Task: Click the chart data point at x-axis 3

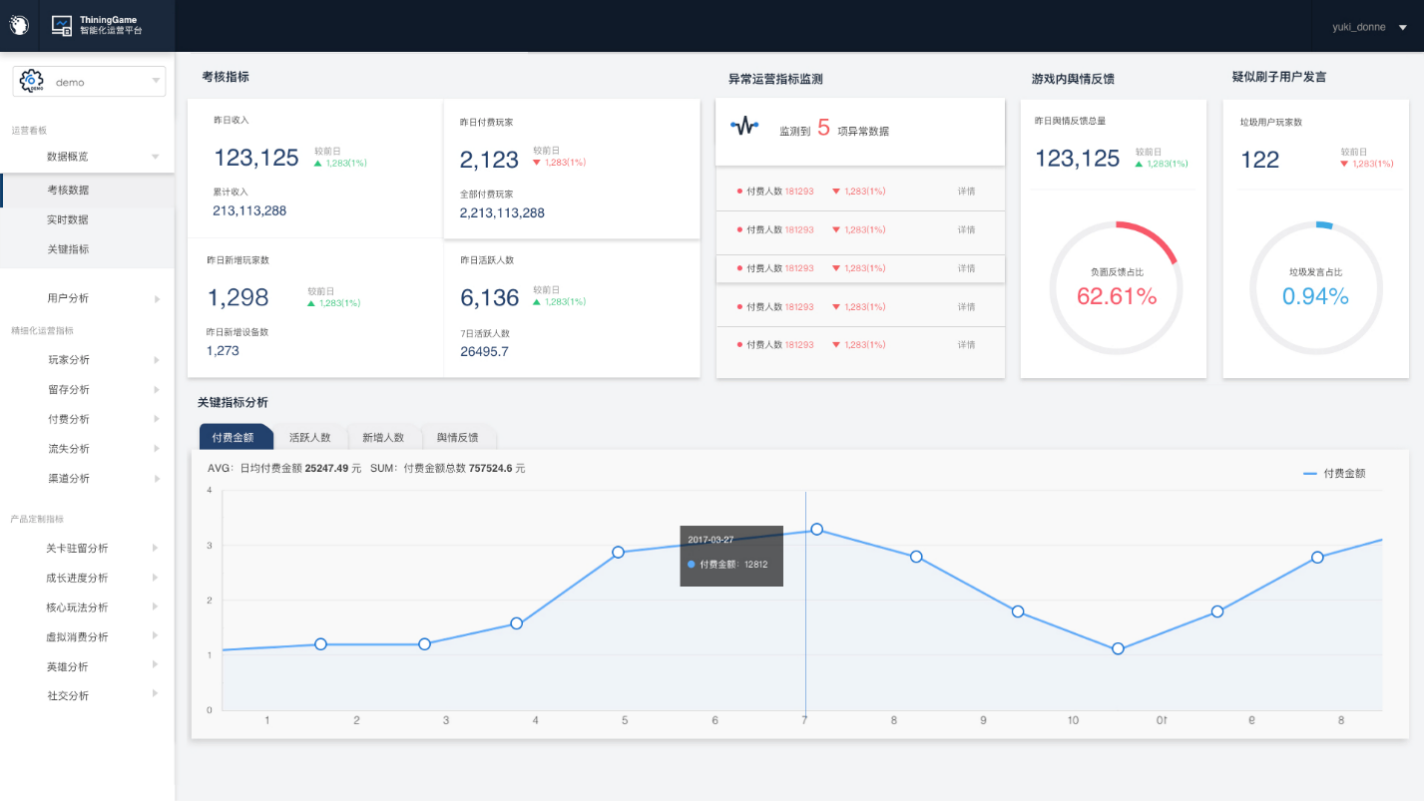Action: pos(424,644)
